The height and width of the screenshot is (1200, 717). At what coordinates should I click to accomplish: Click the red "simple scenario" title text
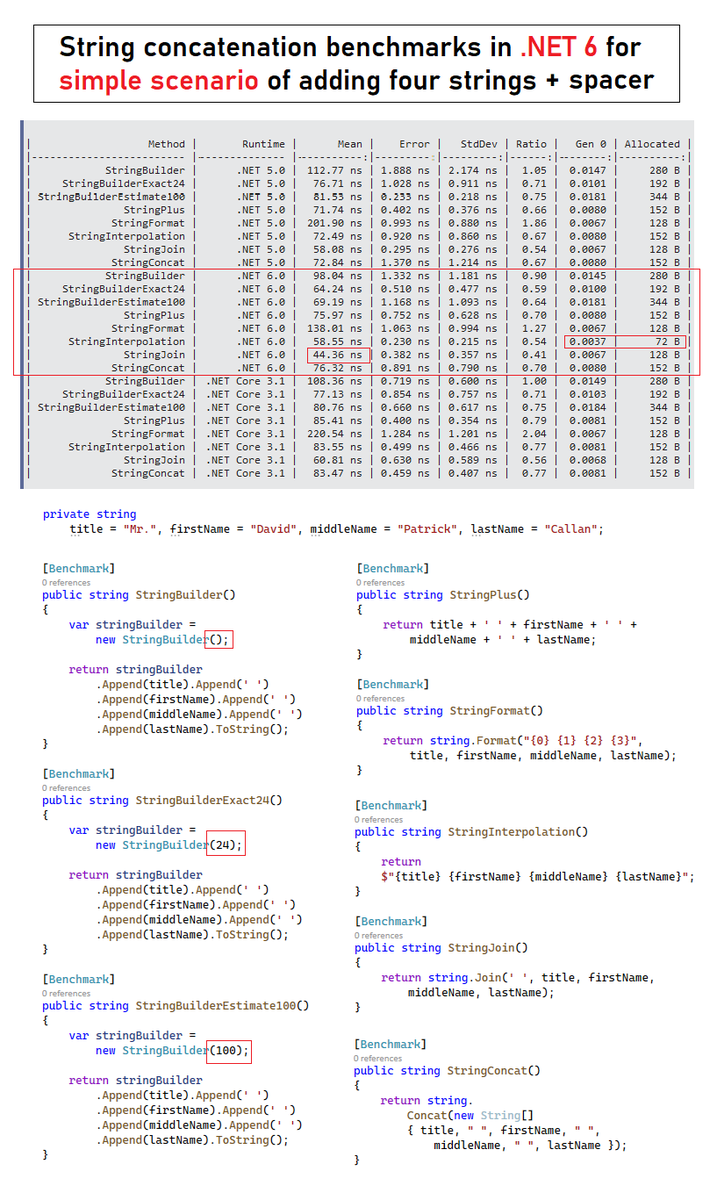[x=160, y=81]
